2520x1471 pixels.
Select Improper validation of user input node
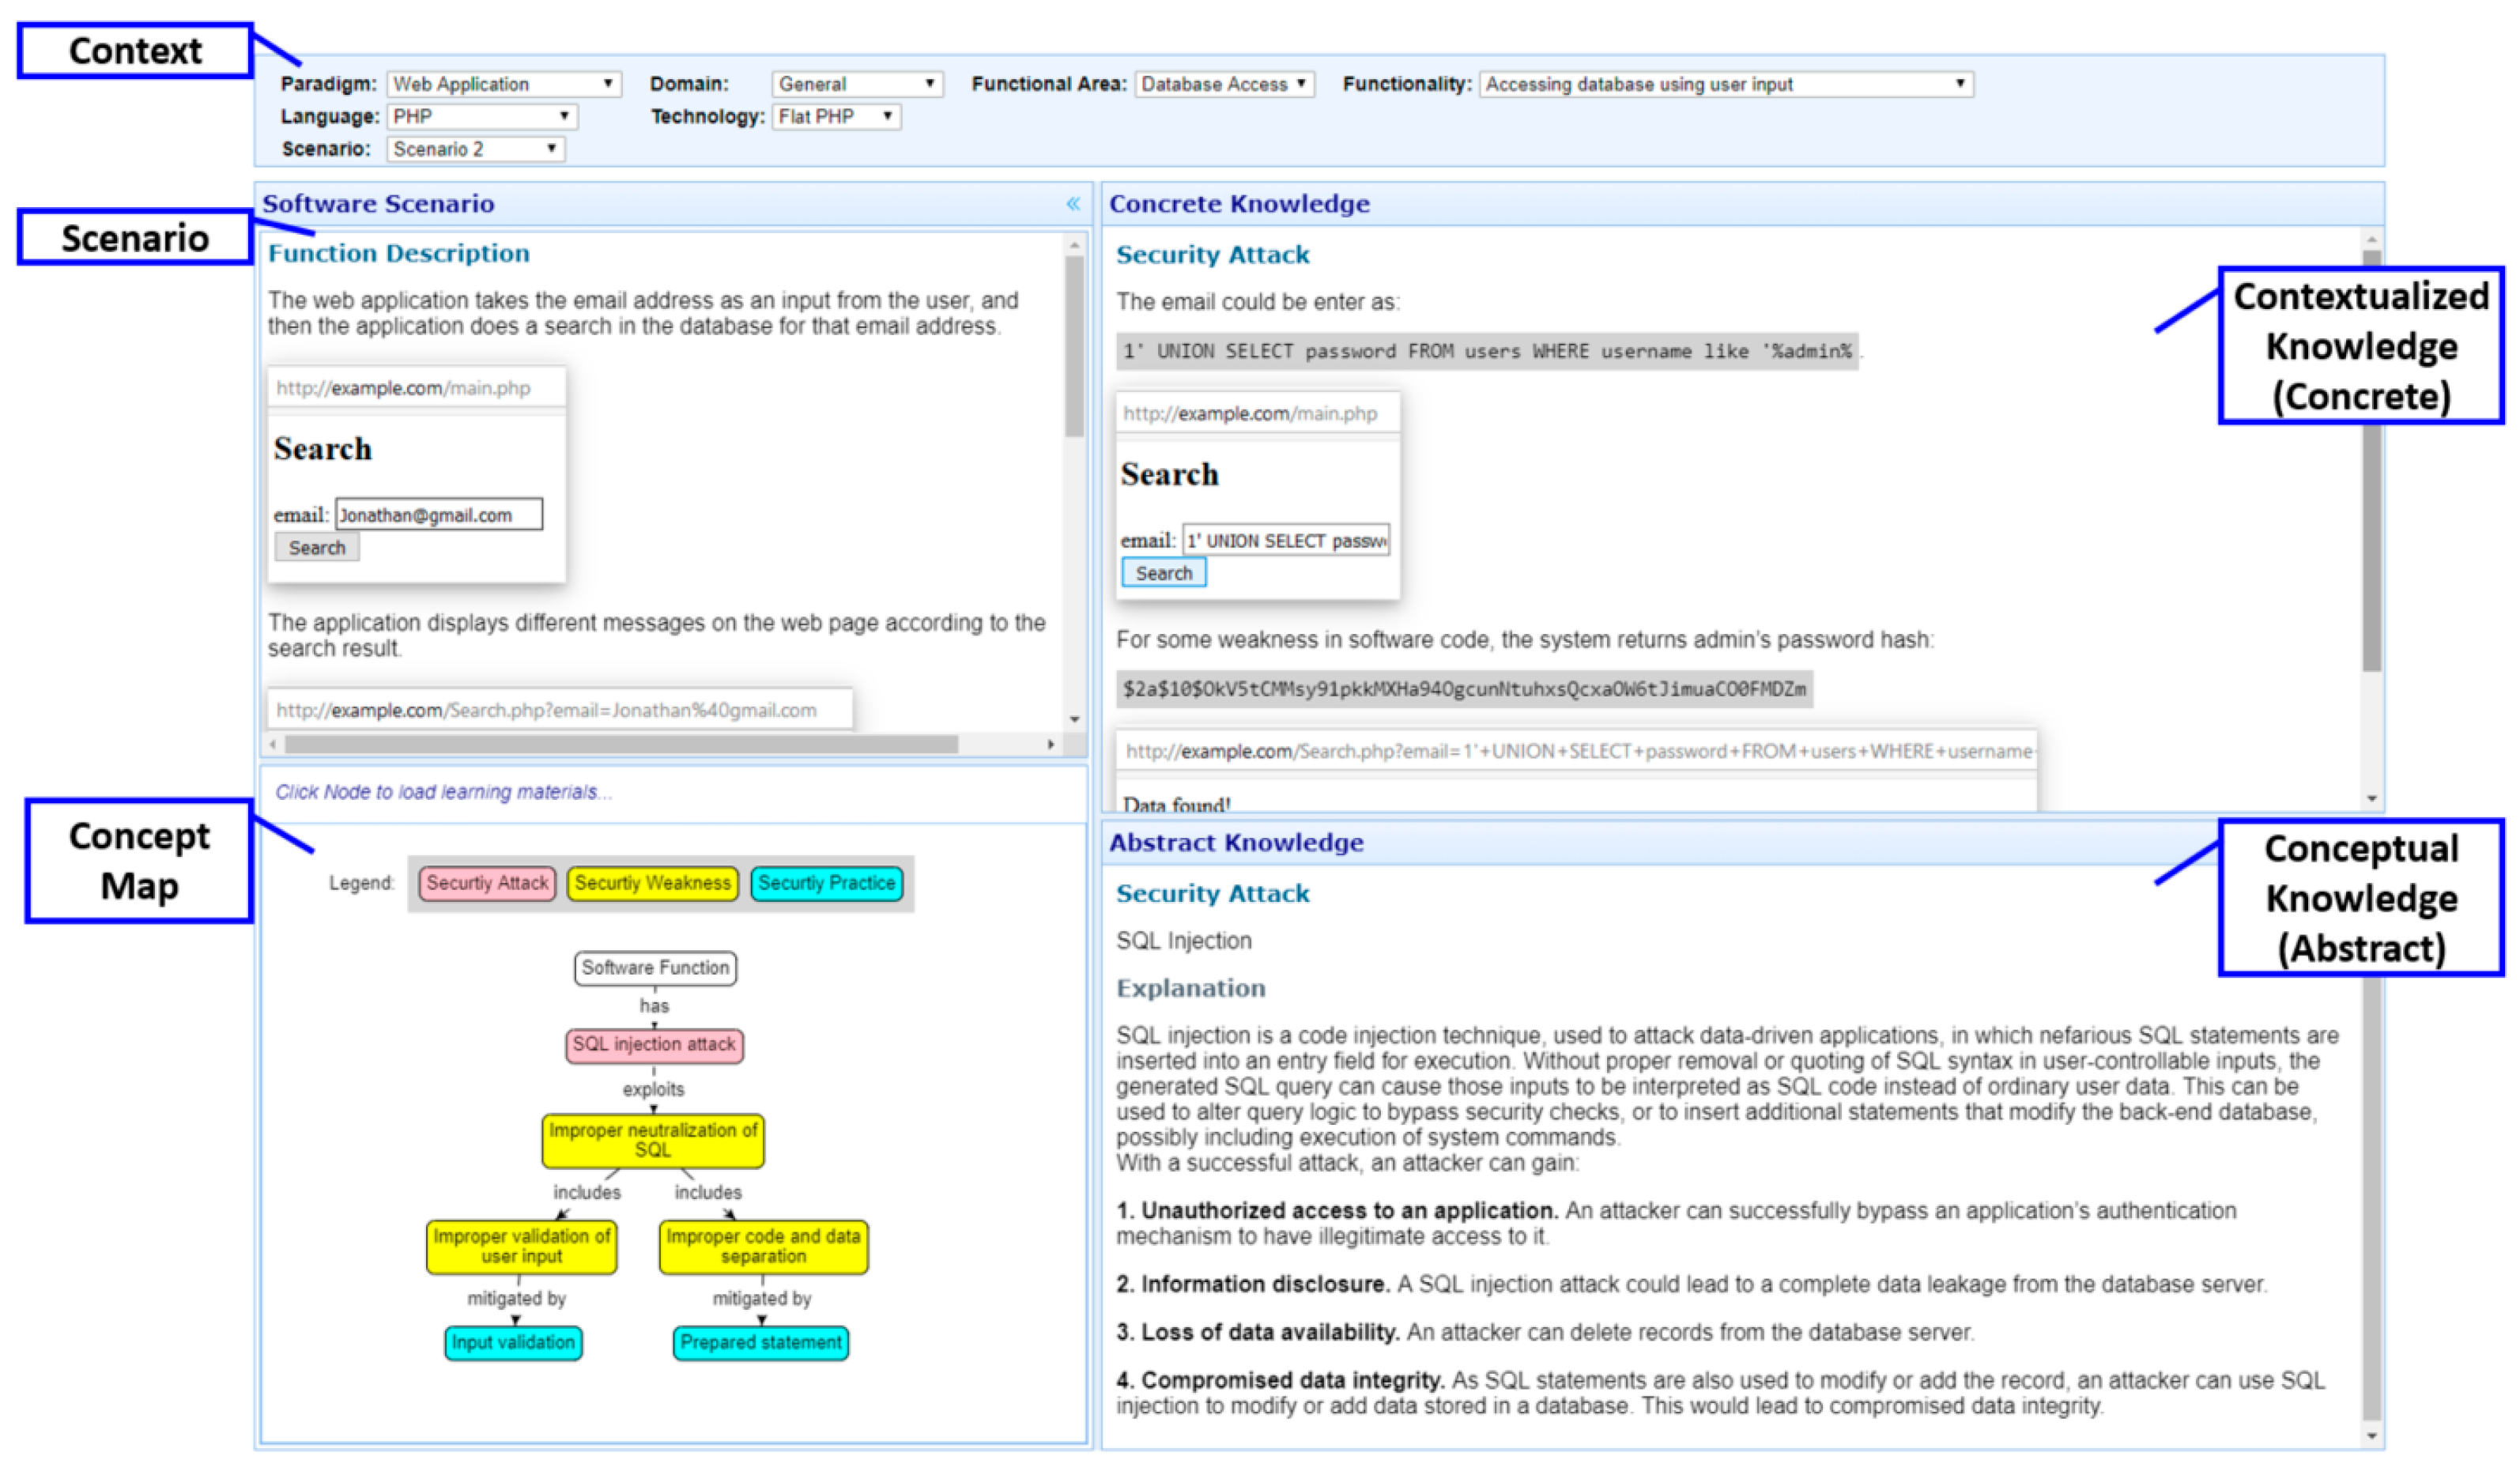pyautogui.click(x=521, y=1247)
